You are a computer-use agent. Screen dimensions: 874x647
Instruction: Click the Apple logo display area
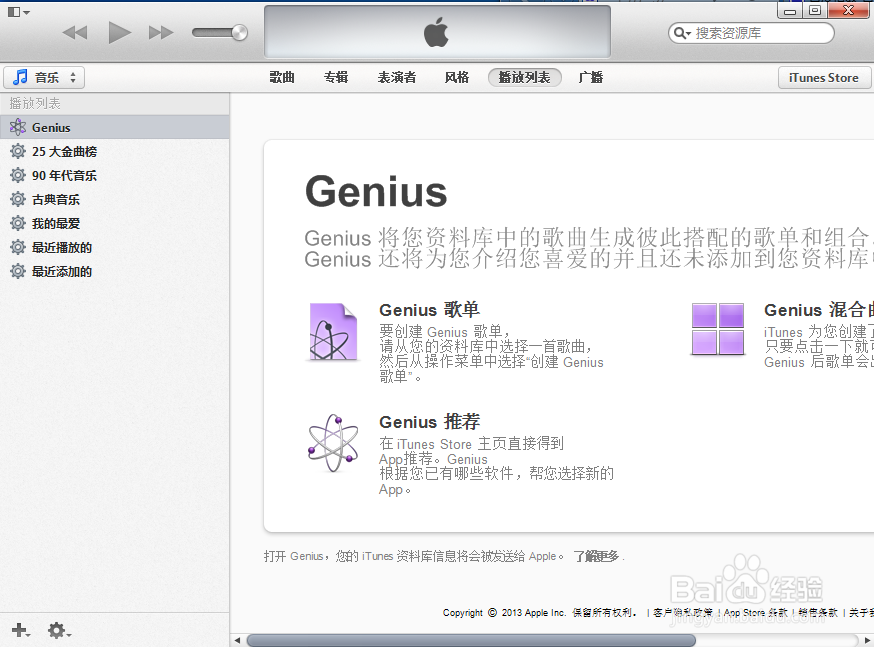[437, 32]
